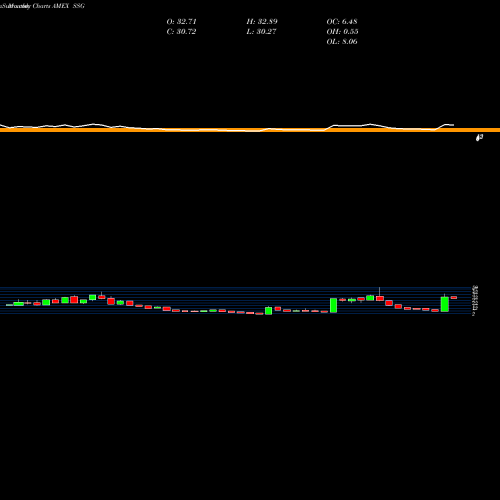The image size is (500, 500).
Task: Click the OH: 0.55 value
Action: (x=342, y=32)
